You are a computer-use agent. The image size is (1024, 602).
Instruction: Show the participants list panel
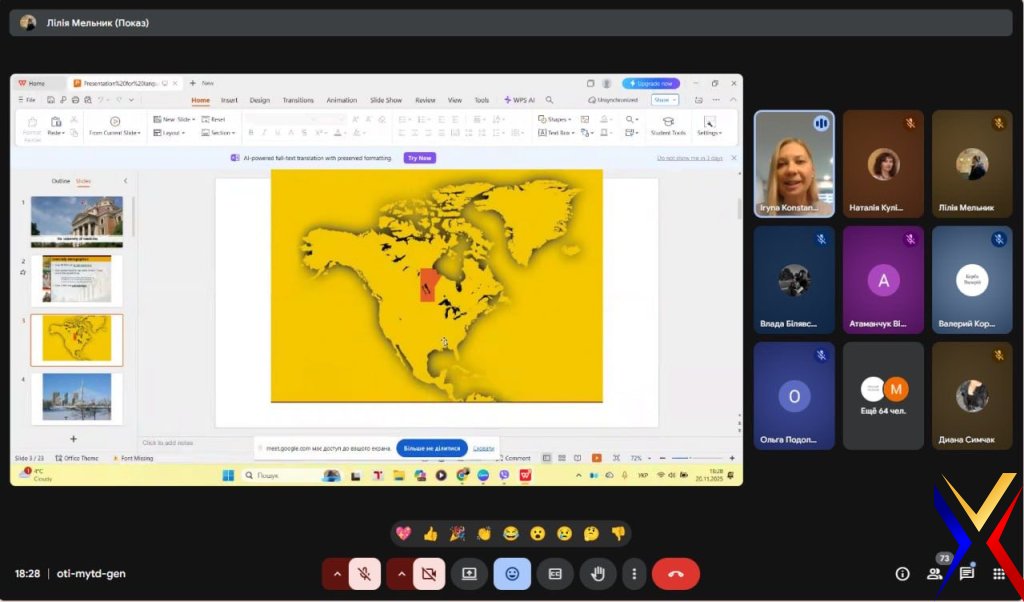(x=935, y=574)
